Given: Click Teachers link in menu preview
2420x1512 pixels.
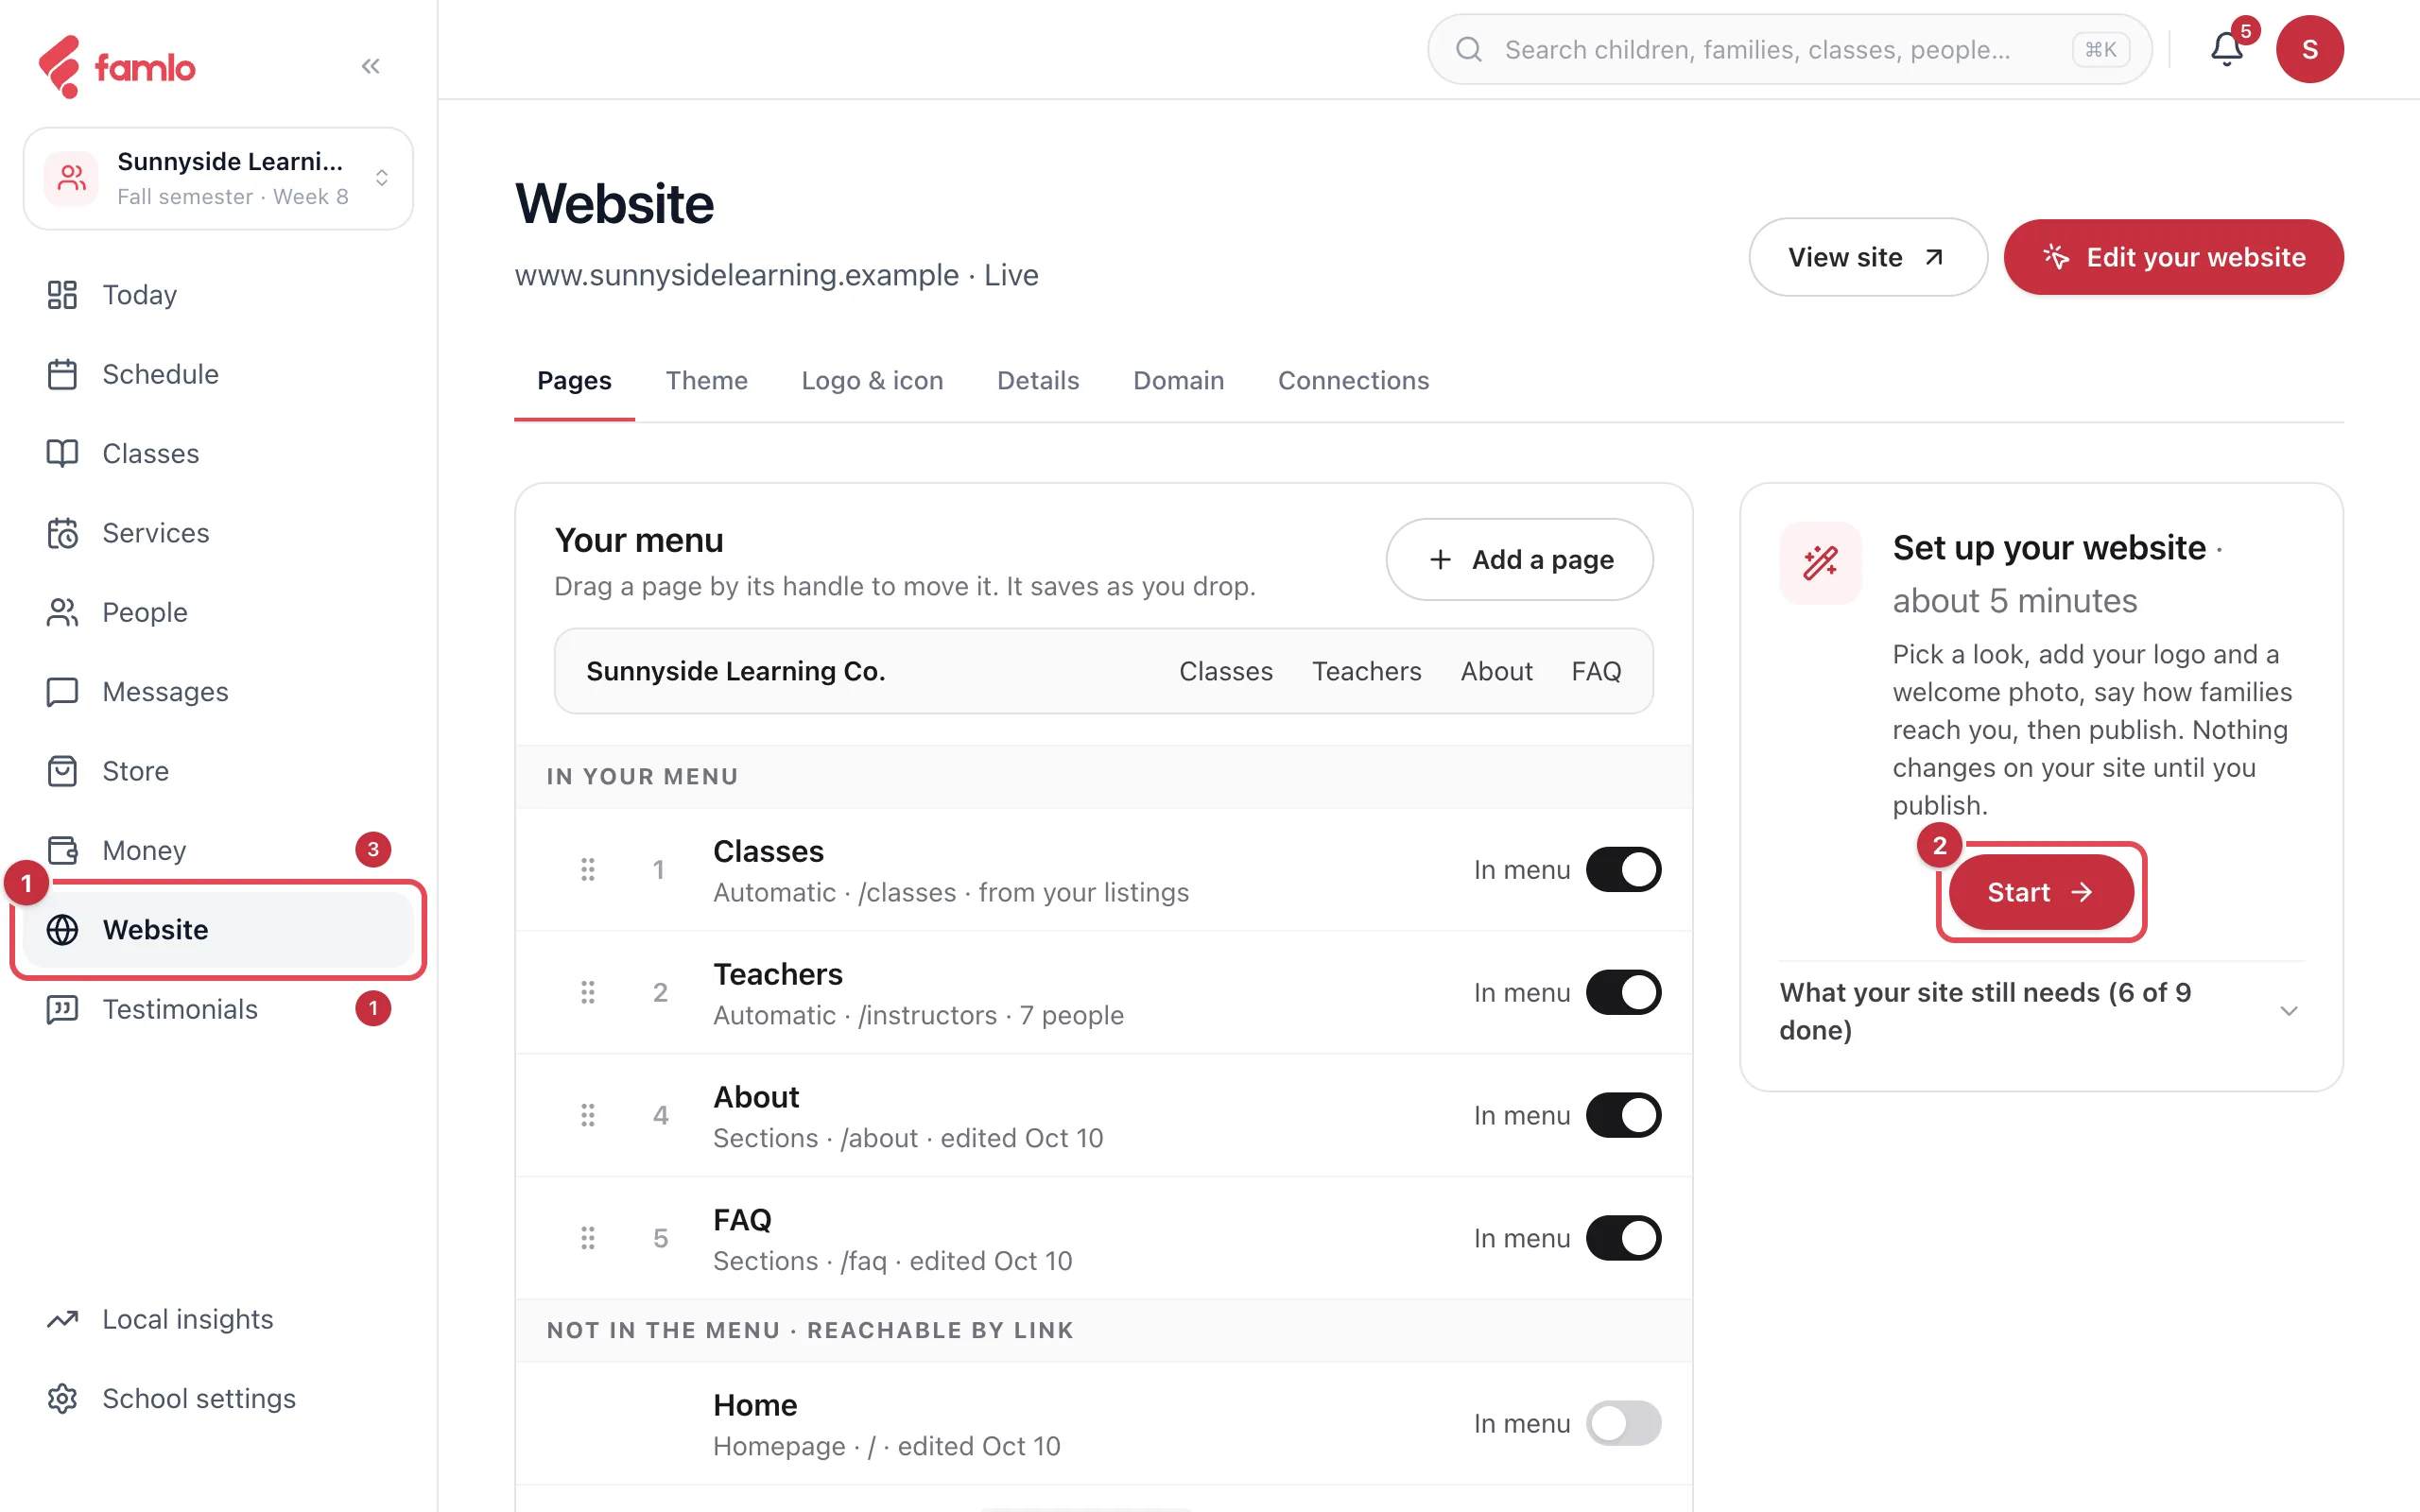Looking at the screenshot, I should [x=1366, y=671].
